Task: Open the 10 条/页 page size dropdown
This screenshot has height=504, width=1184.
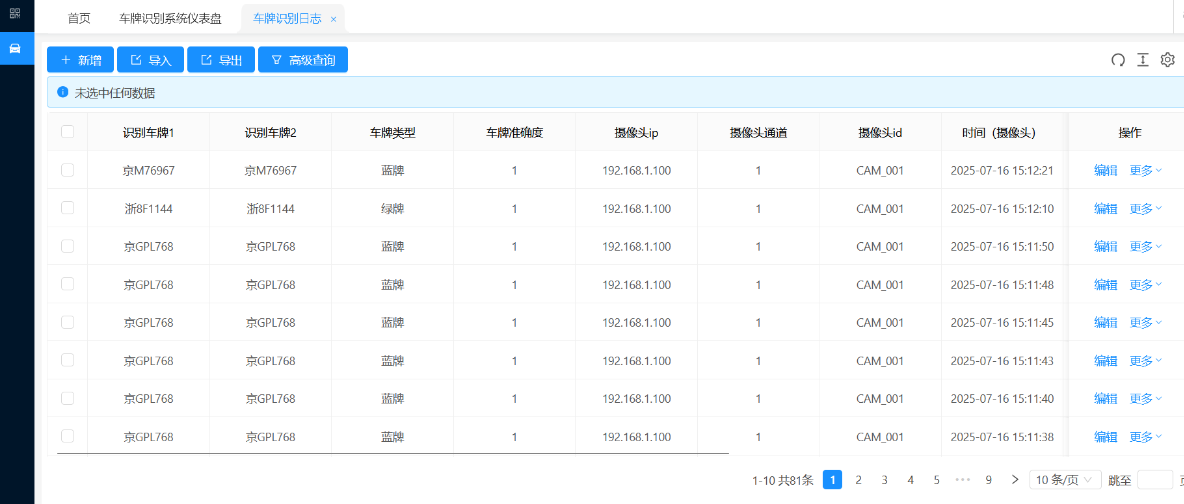Action: [1065, 480]
